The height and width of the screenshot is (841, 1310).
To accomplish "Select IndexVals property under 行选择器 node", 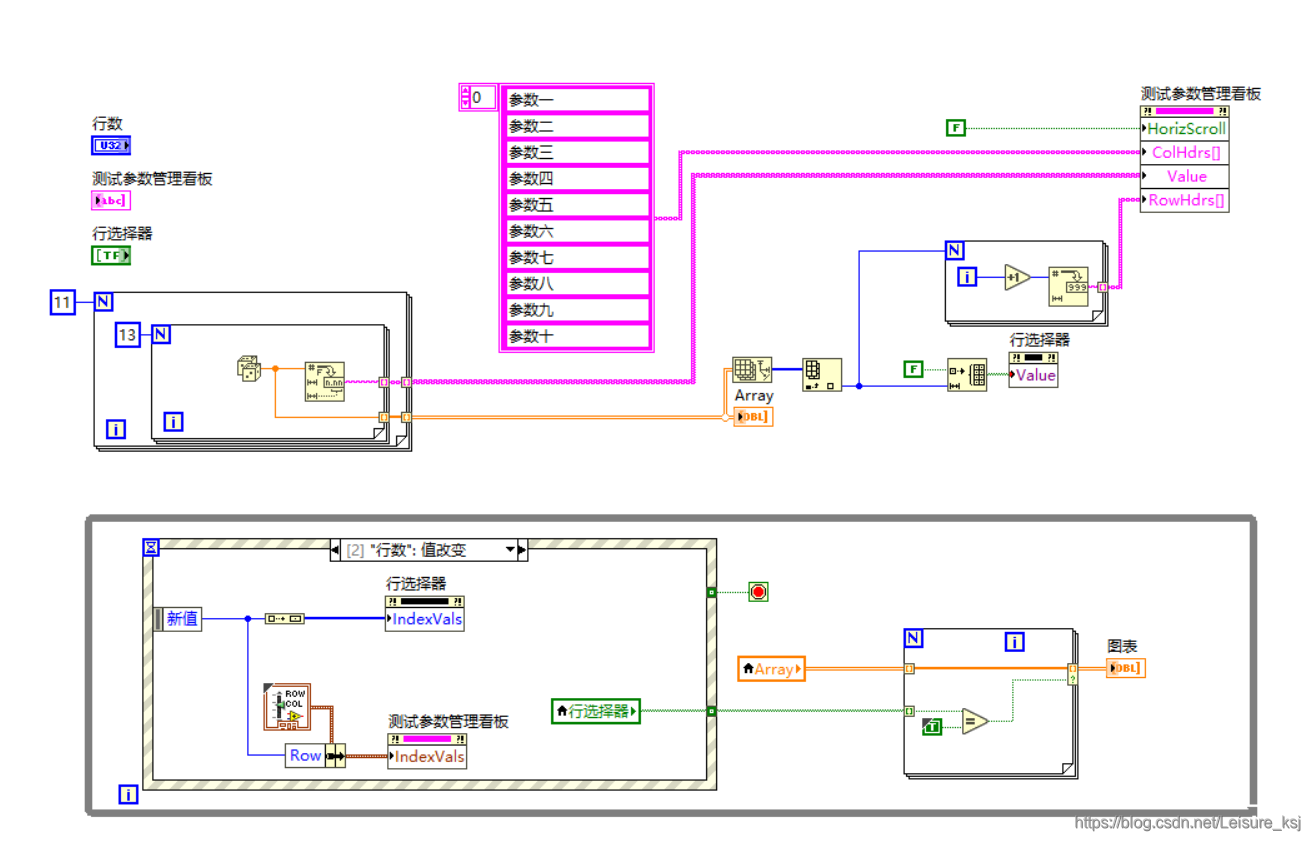I will (425, 619).
